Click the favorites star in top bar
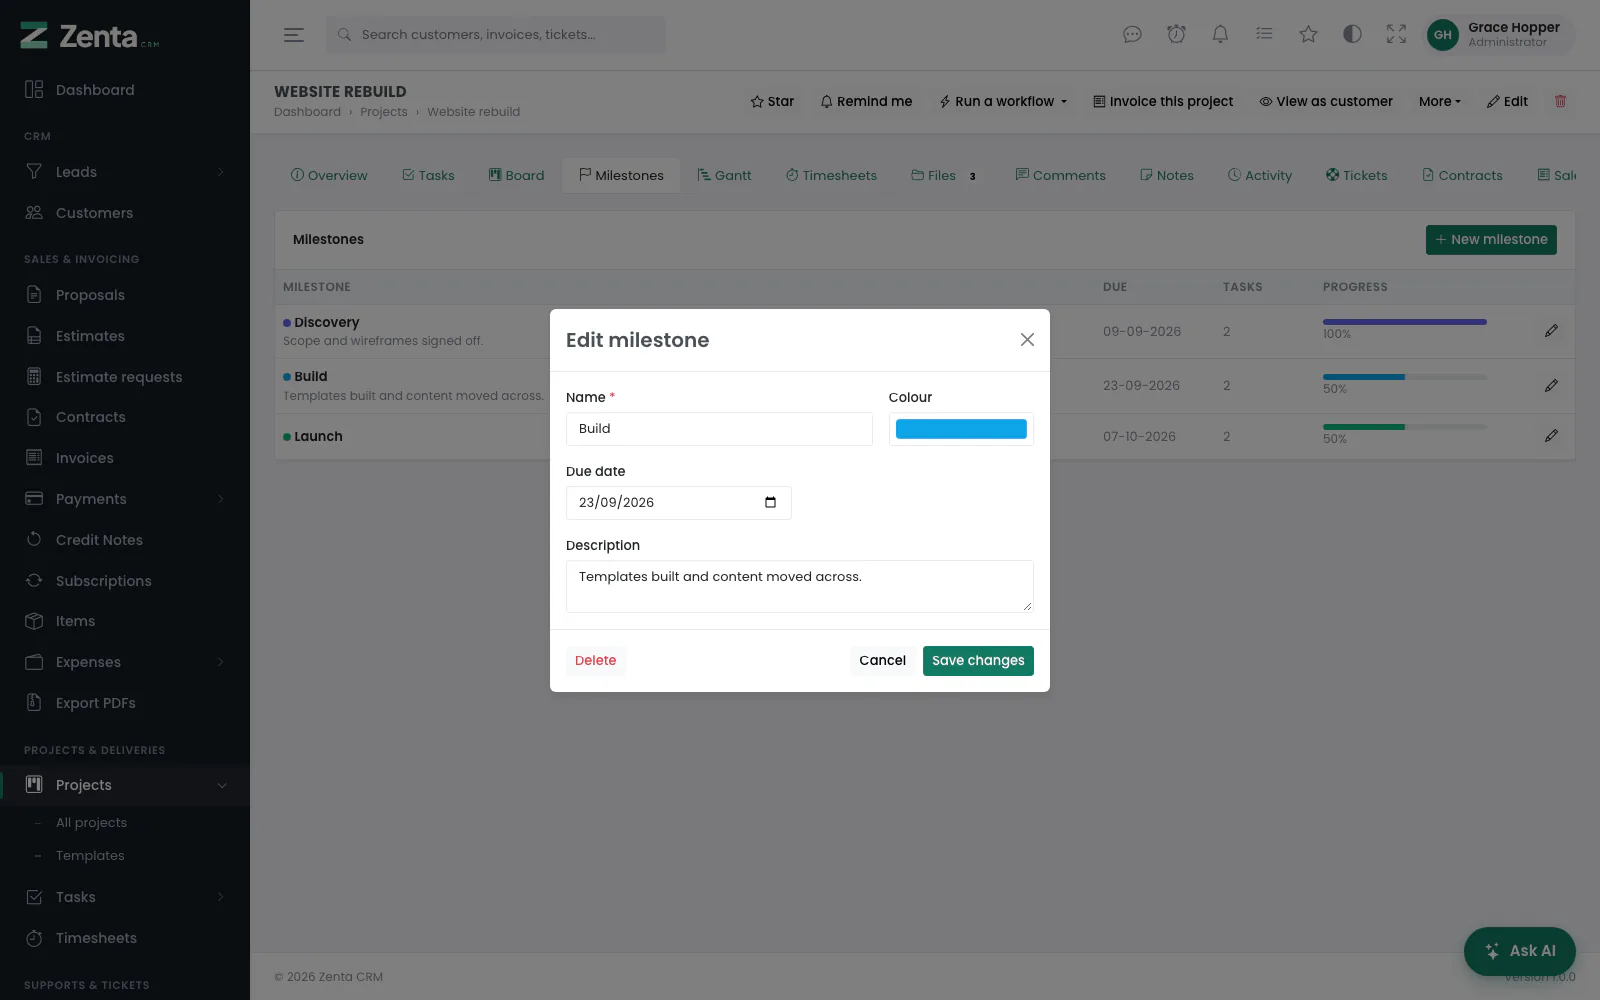1600x1000 pixels. tap(1308, 35)
